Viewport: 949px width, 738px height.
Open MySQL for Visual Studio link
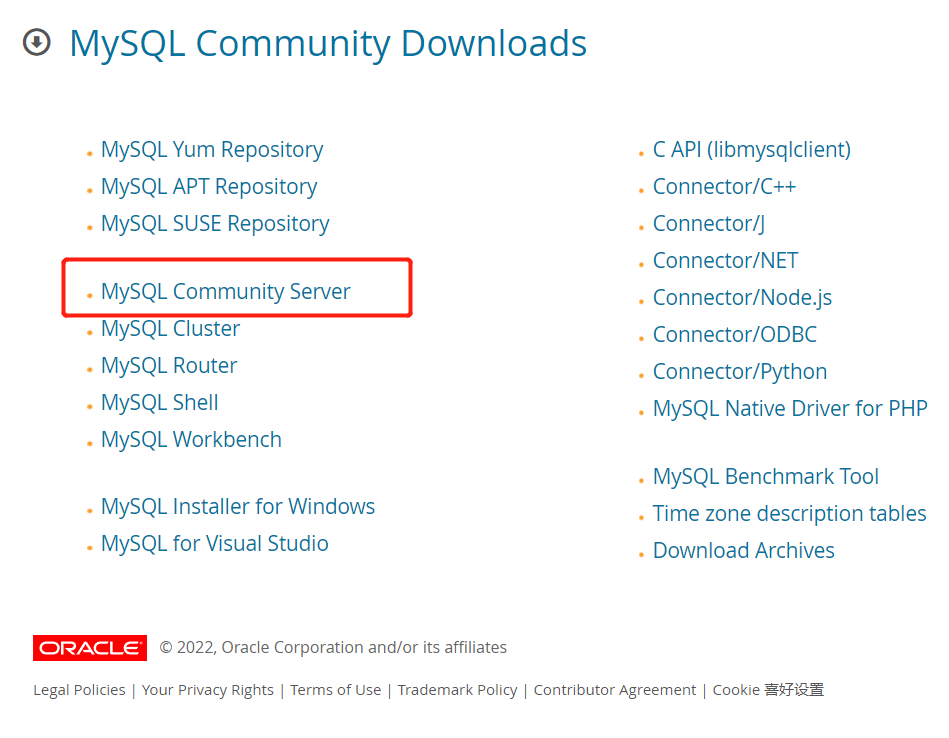[x=214, y=543]
